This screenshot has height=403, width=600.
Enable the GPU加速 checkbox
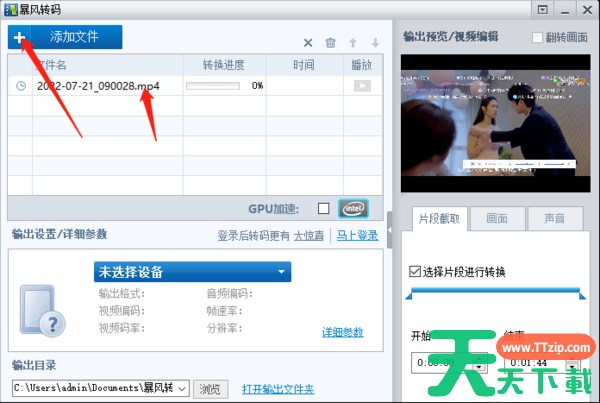[x=323, y=209]
